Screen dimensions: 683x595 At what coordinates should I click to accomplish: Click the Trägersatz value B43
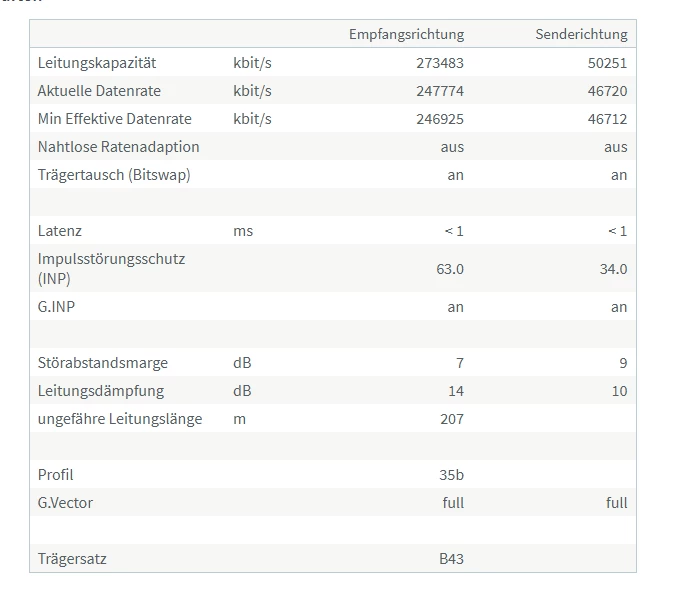click(451, 559)
